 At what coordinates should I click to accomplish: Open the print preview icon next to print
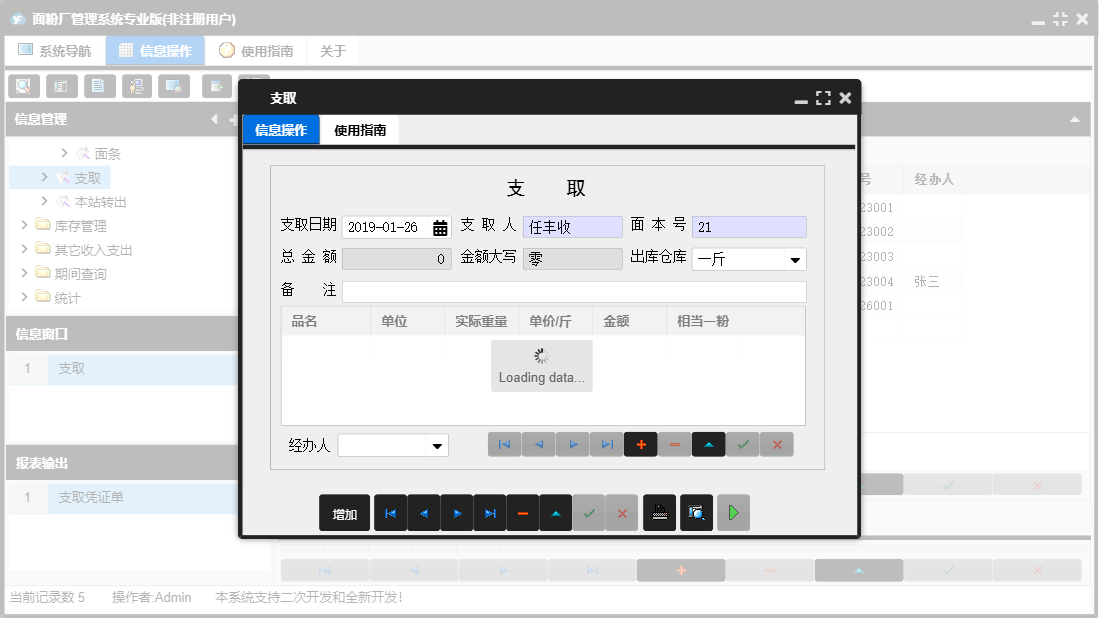[x=695, y=512]
